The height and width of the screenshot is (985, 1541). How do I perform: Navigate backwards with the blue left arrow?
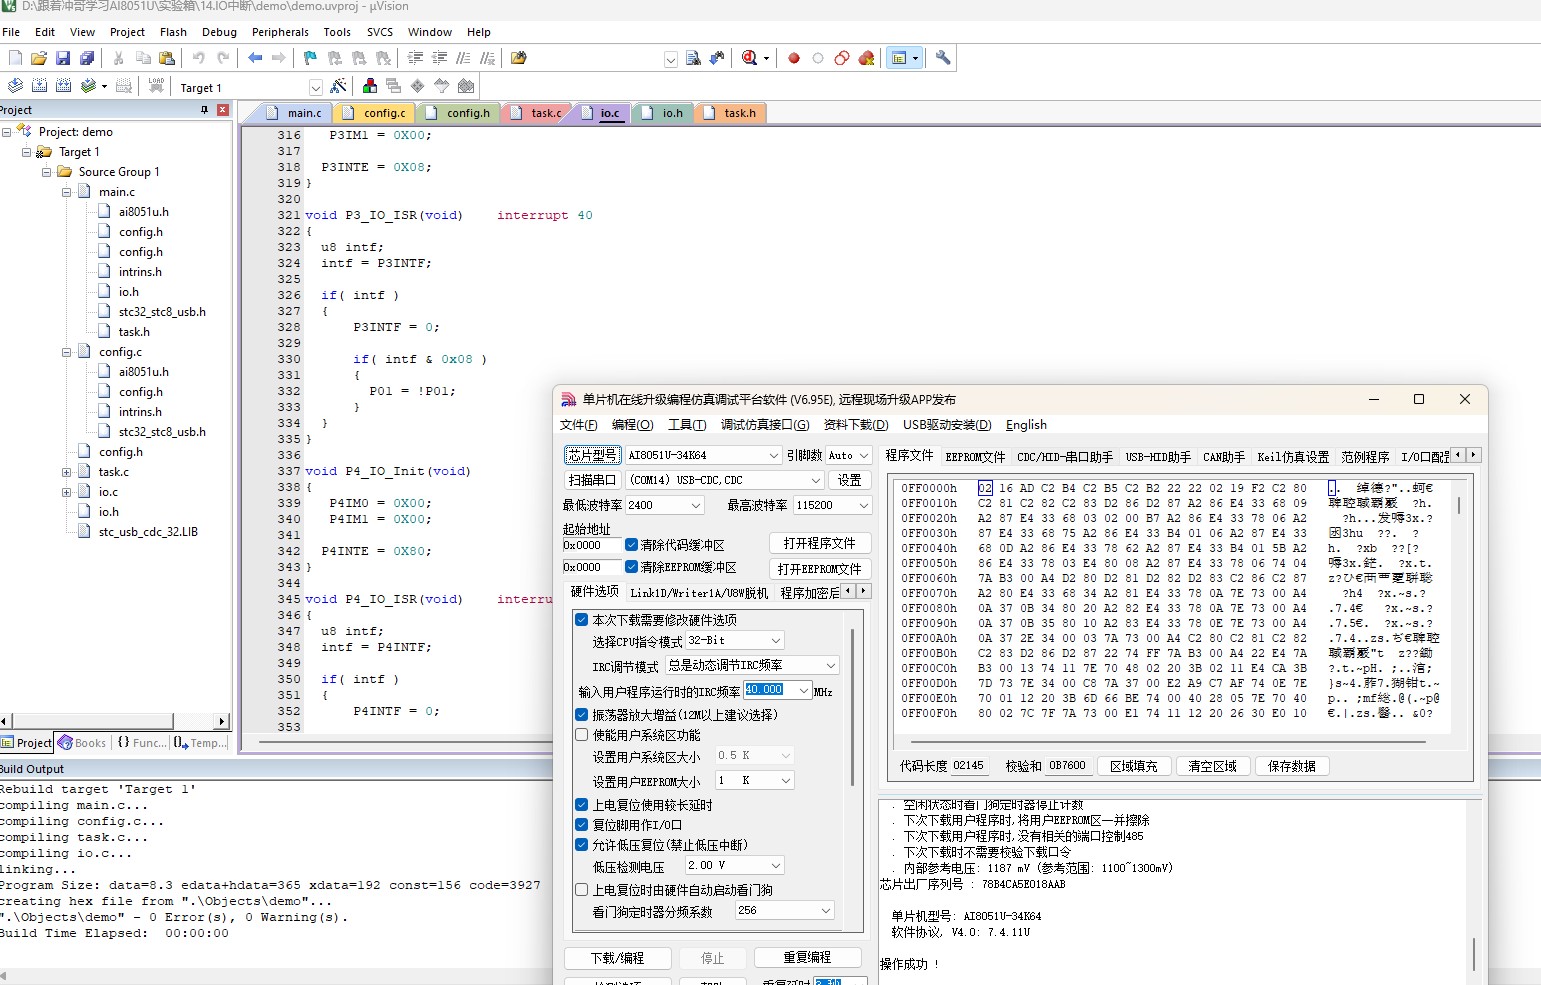(x=255, y=58)
